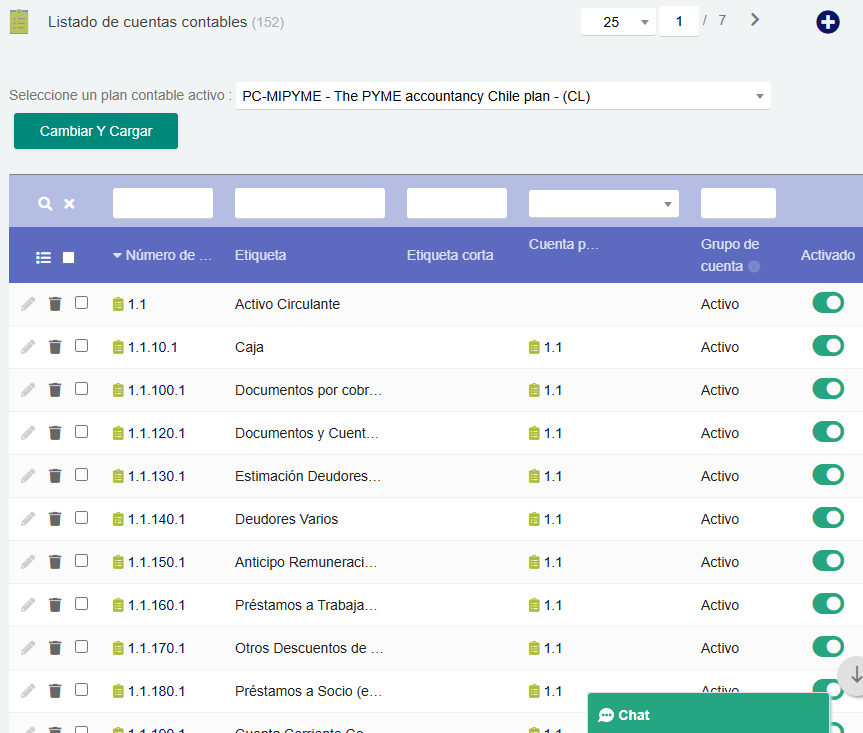Delete the Activo Circulante account
This screenshot has height=733, width=863.
pyautogui.click(x=55, y=304)
